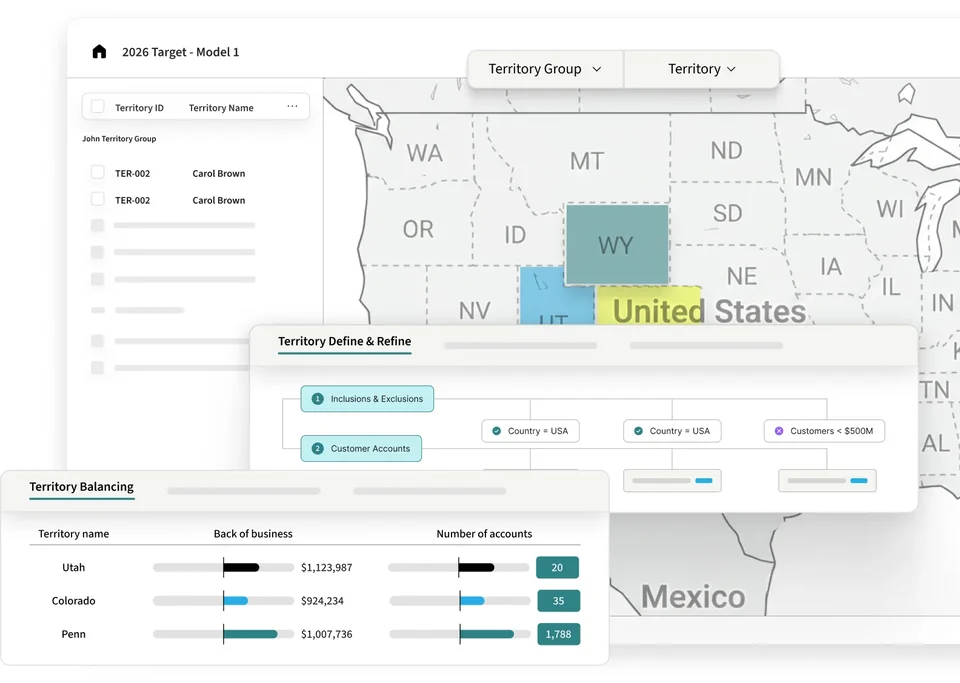Select the Territory Balancing tab

pos(81,487)
